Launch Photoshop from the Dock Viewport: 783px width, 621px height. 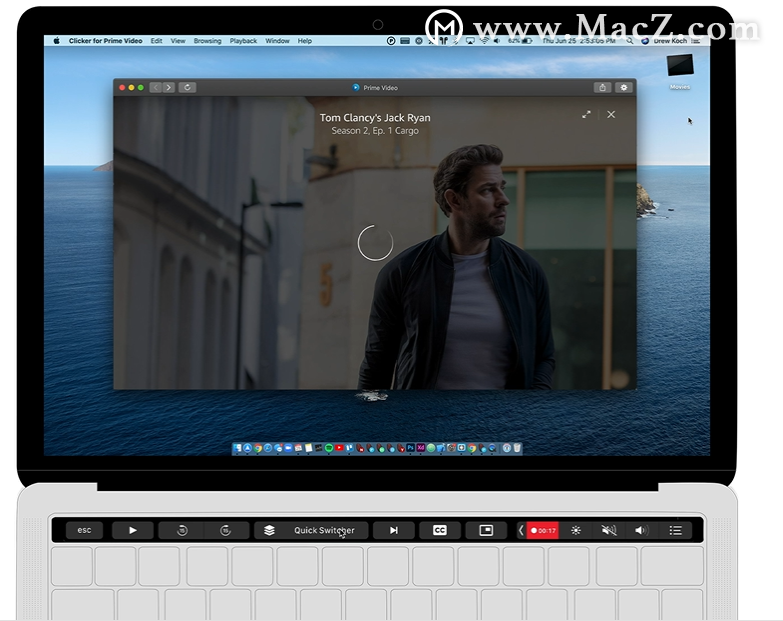410,448
